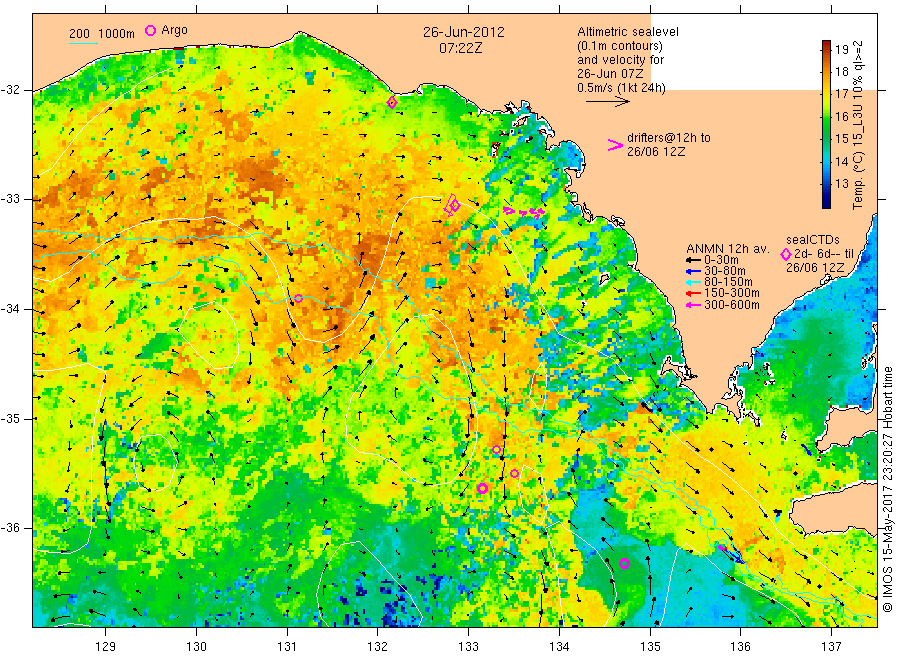Click the longitude axis label 131
The width and height of the screenshot is (900, 660).
pos(287,647)
